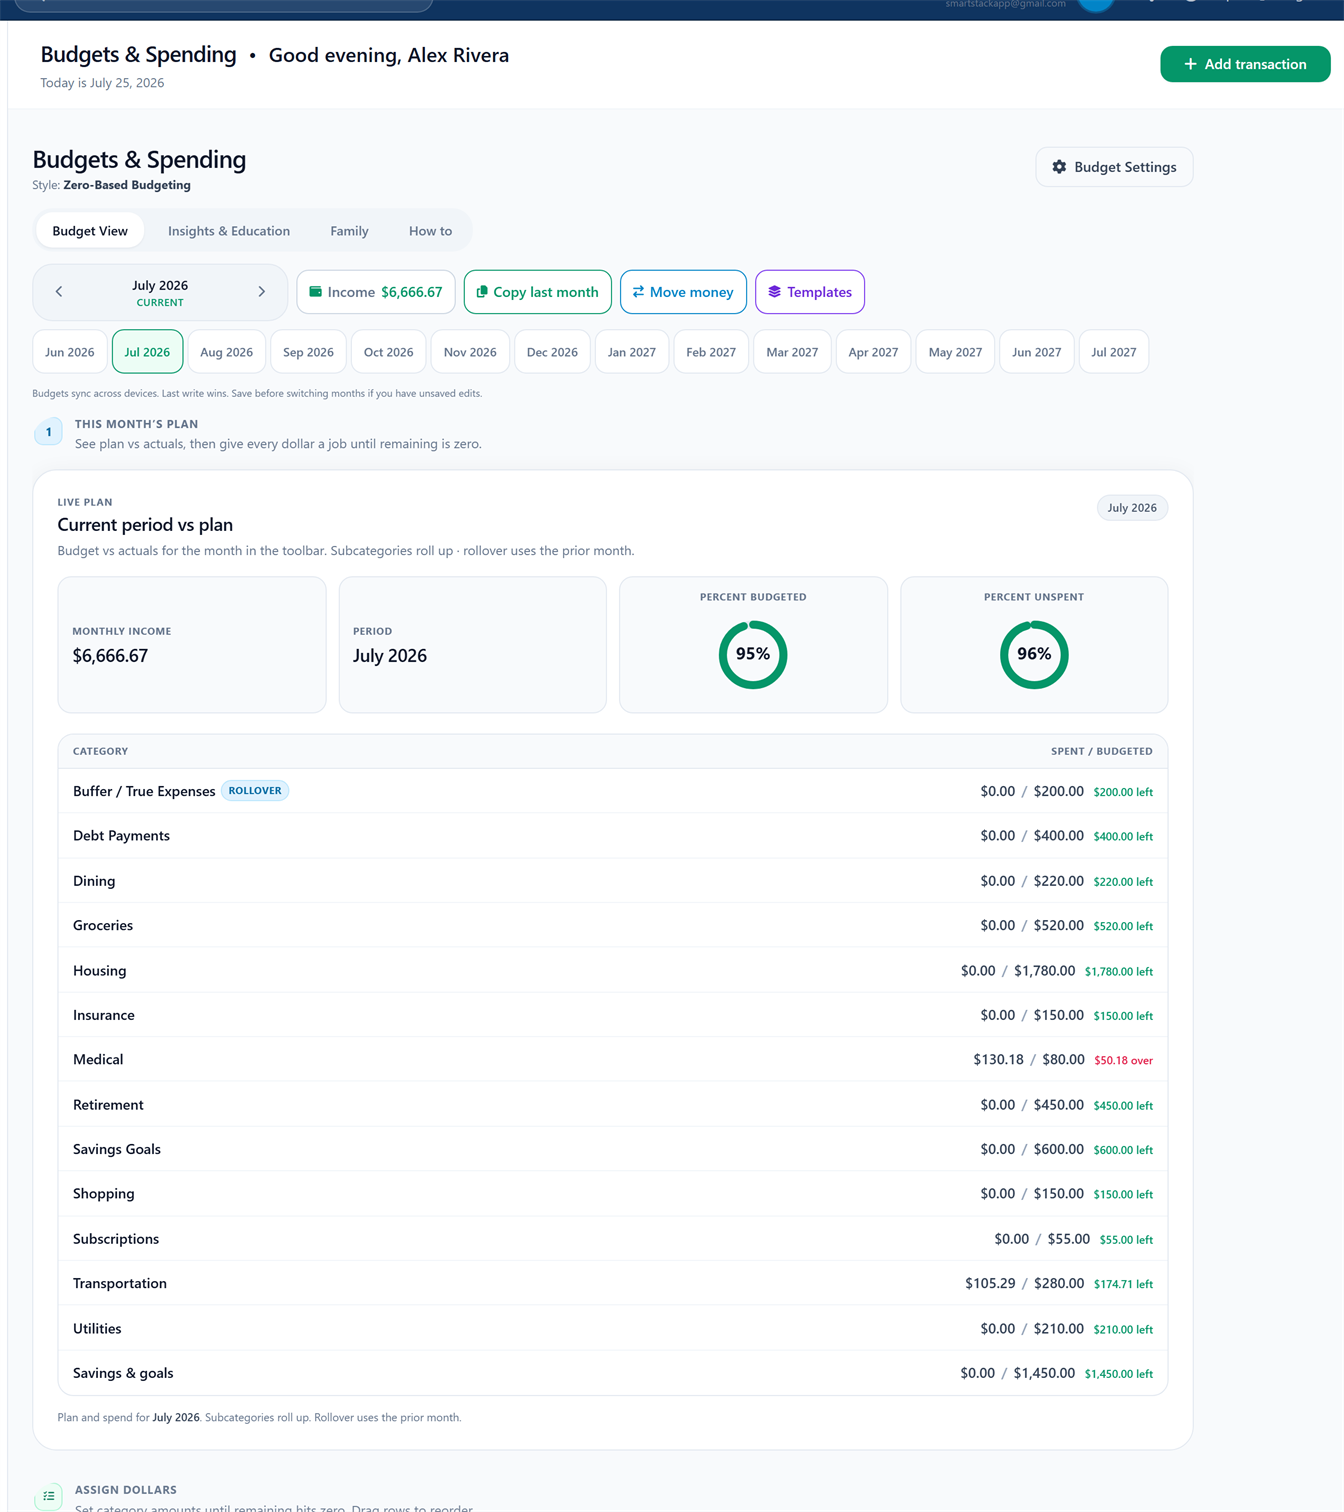The height and width of the screenshot is (1512, 1344).
Task: Click the $50.18 over Medical amount
Action: point(1123,1060)
